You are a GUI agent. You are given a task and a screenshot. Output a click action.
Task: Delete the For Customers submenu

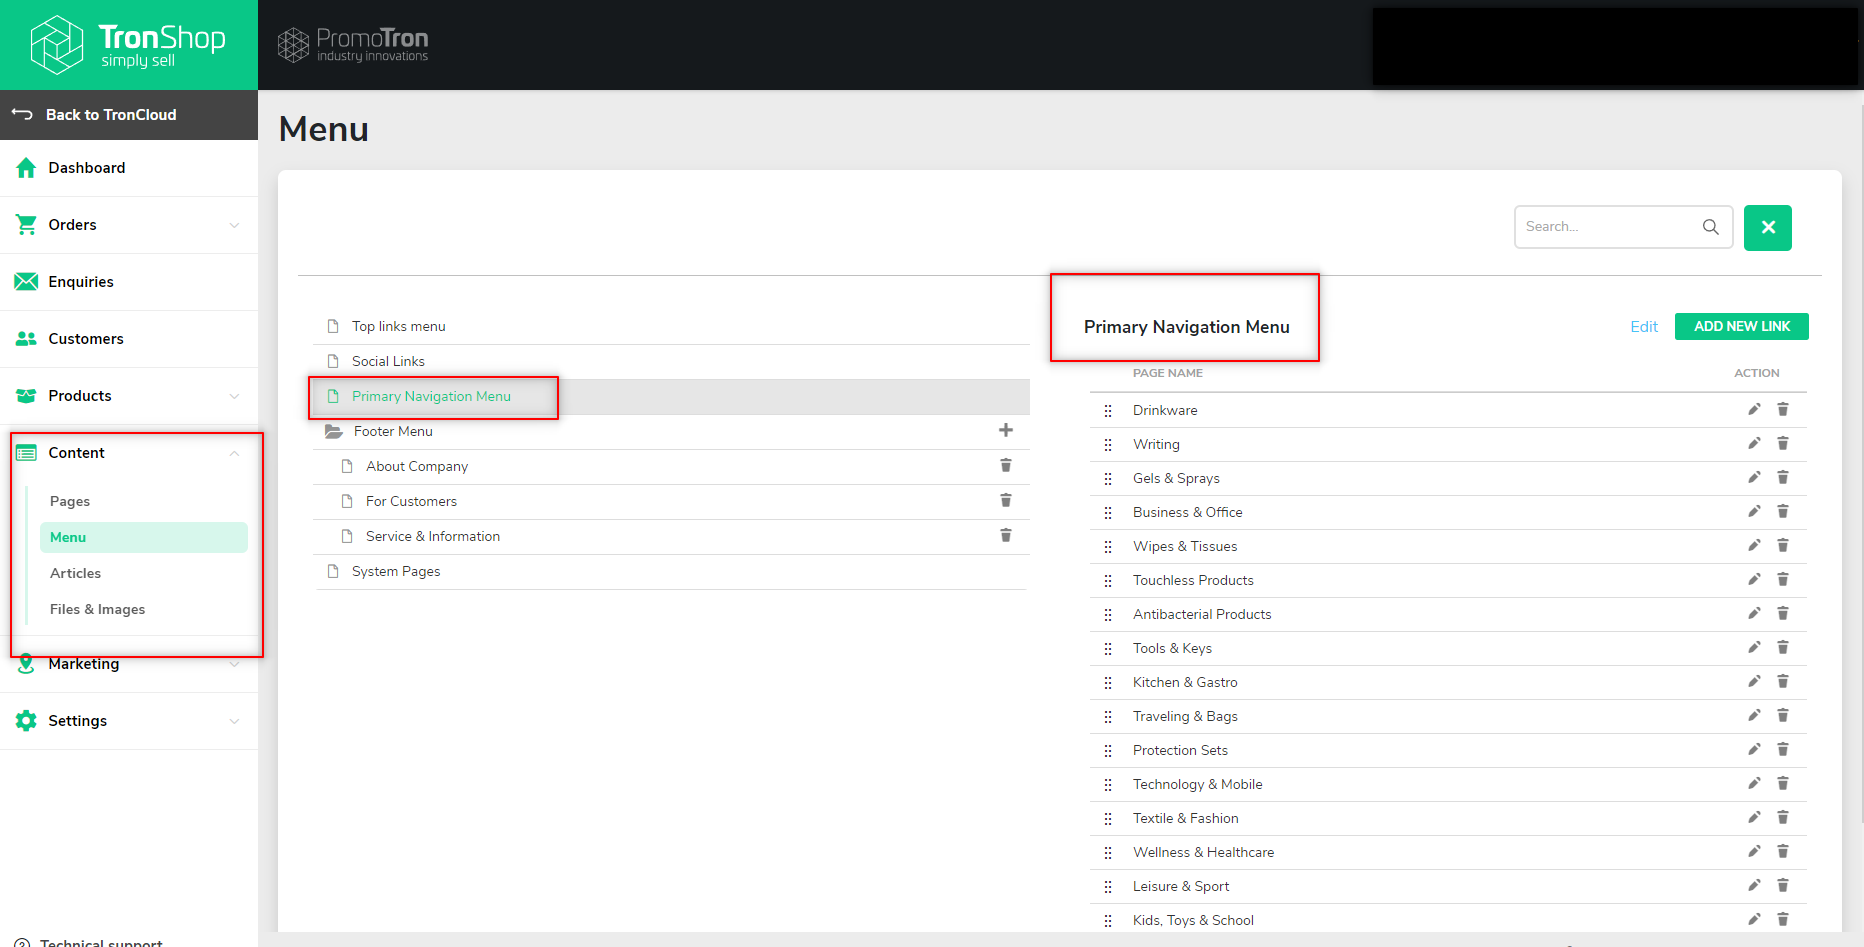tap(1006, 500)
